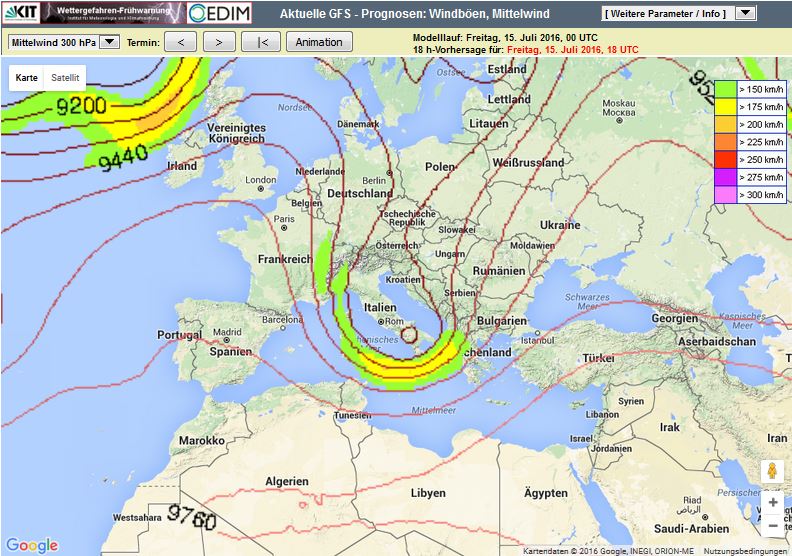Open the Nutzungsbedingungen link

pyautogui.click(x=746, y=550)
